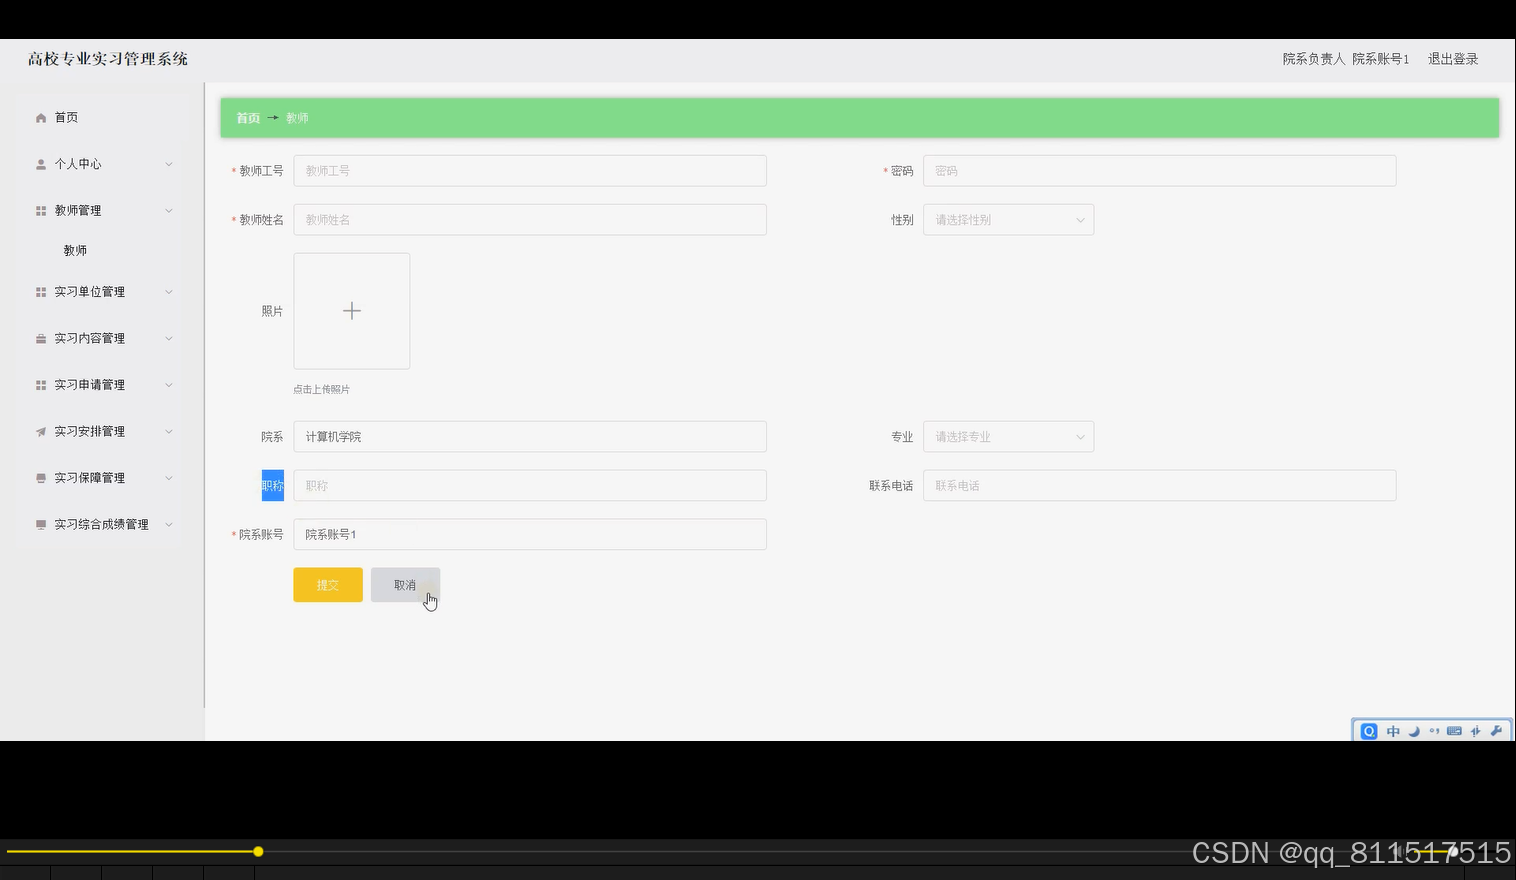
Task: Click the 取消 cancel button
Action: click(405, 585)
